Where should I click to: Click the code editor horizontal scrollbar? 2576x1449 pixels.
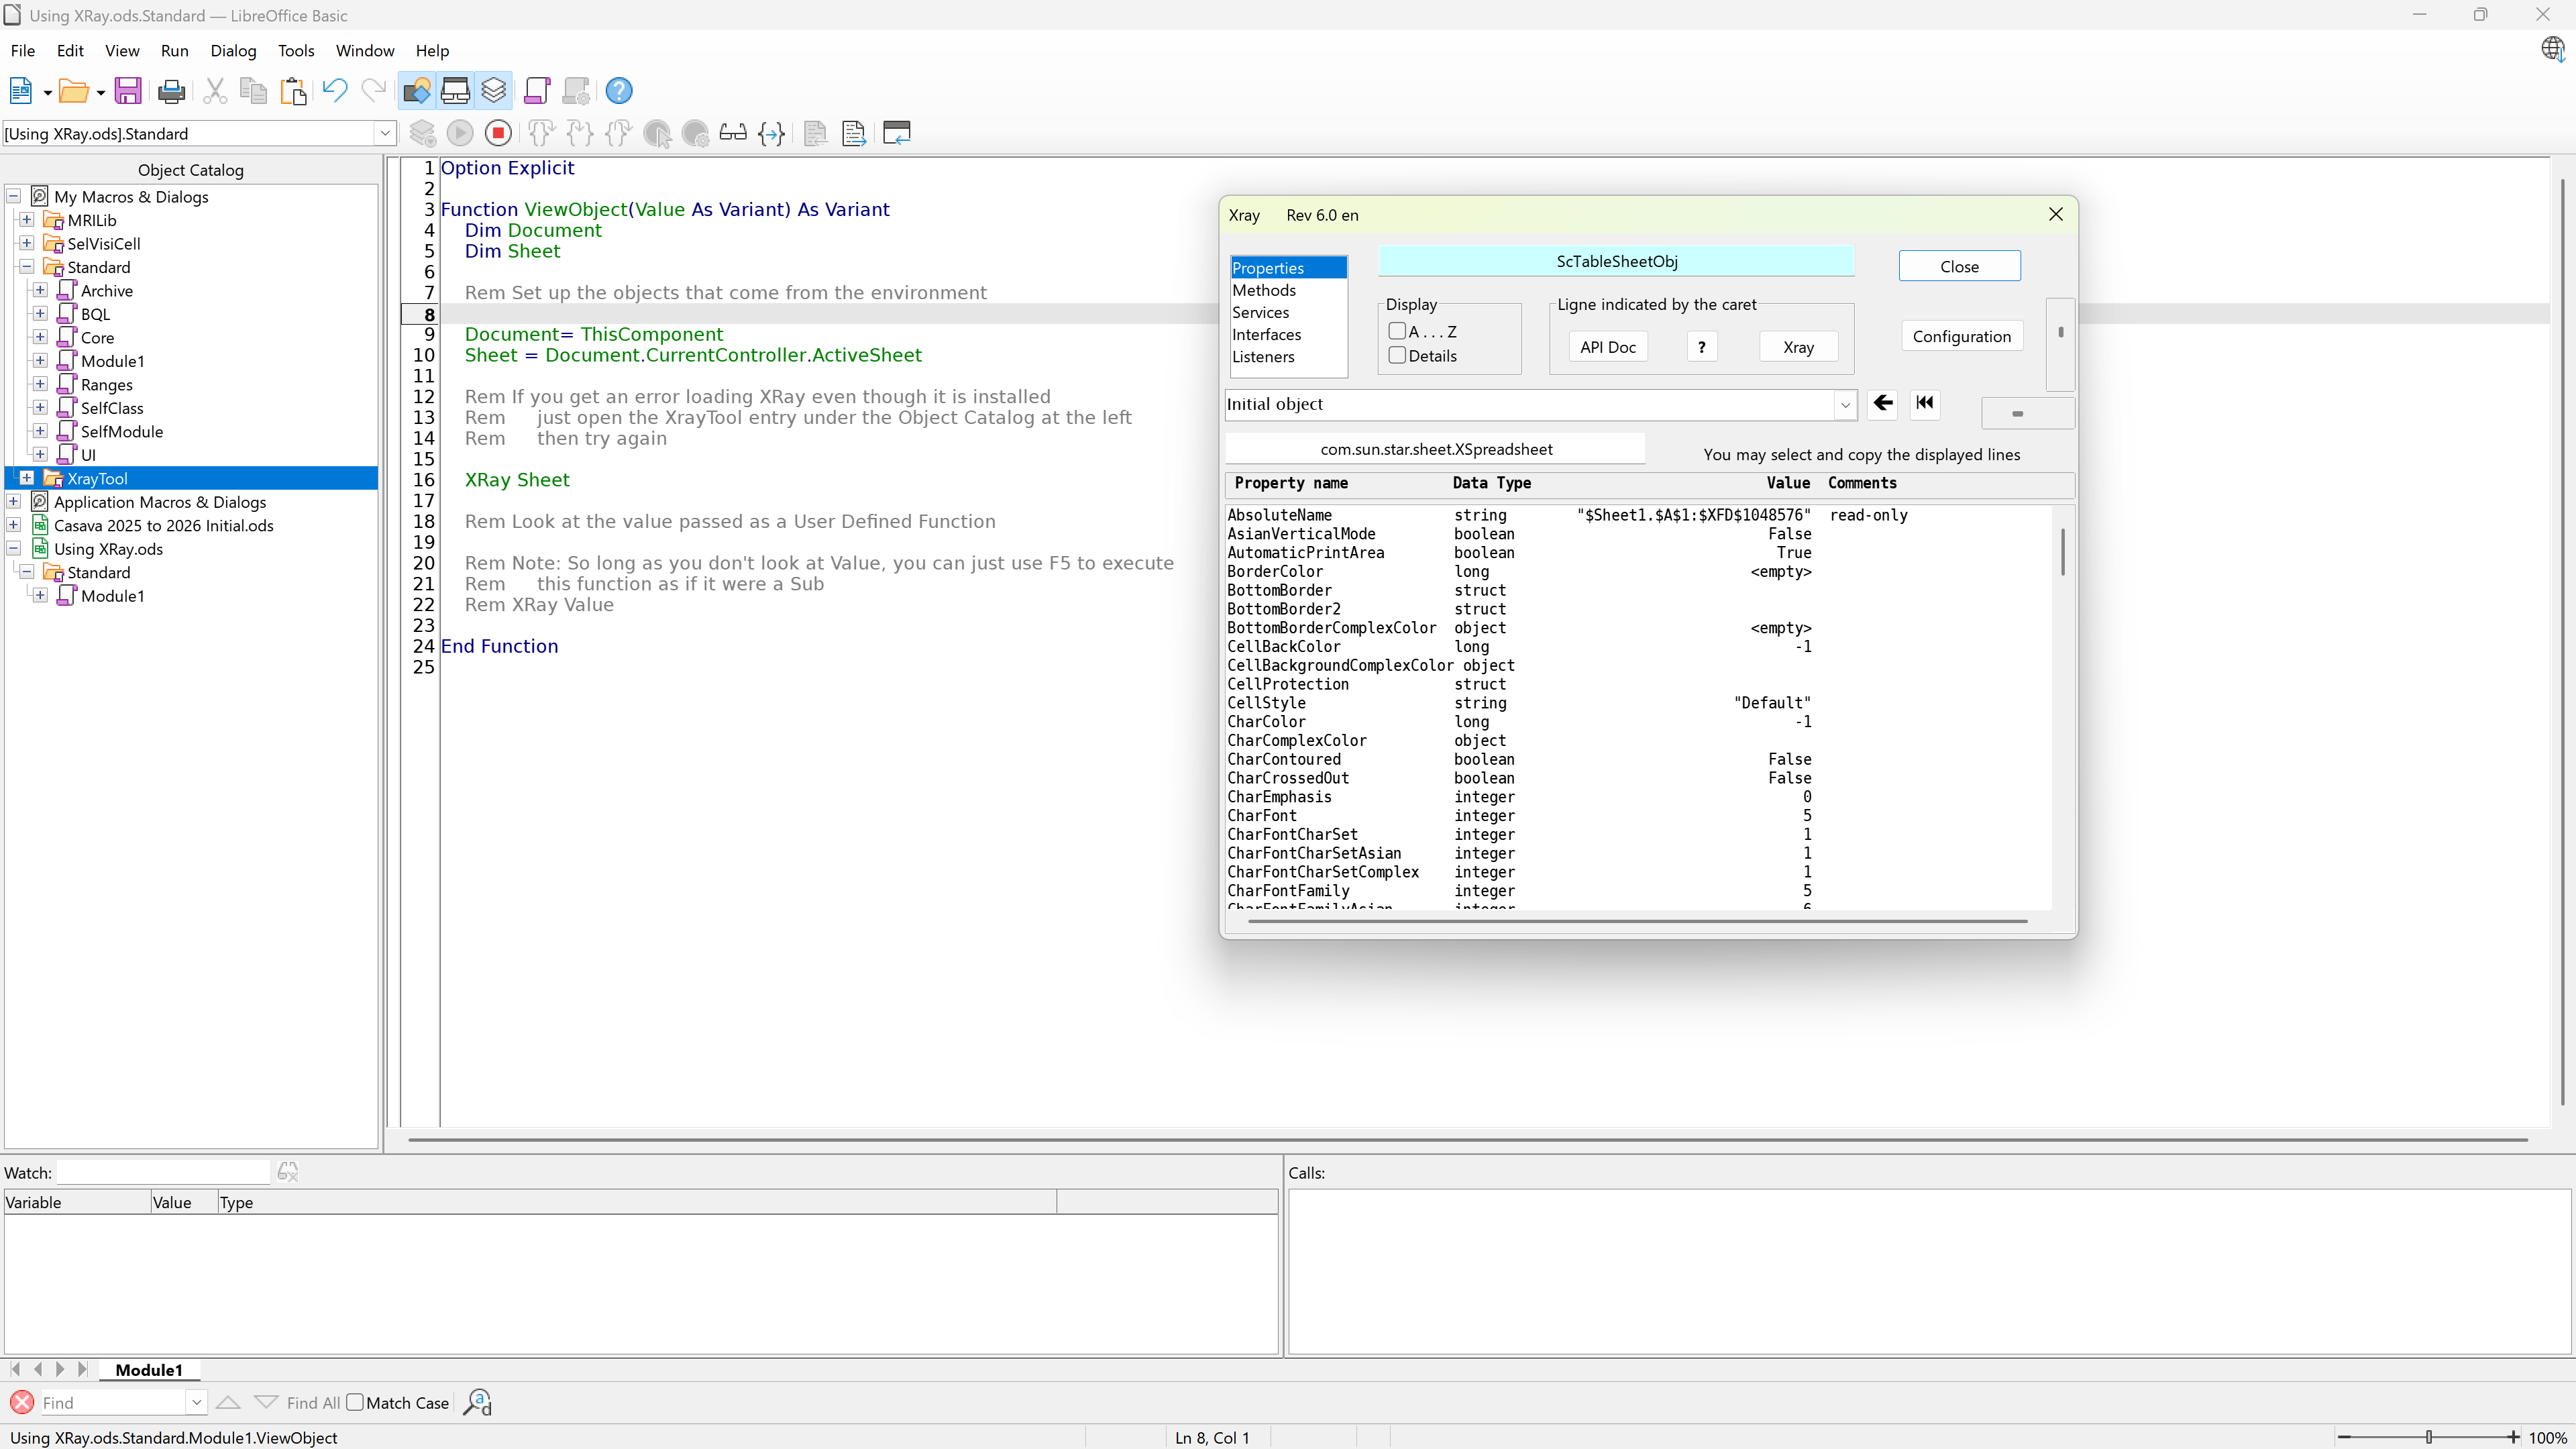[x=1468, y=1139]
